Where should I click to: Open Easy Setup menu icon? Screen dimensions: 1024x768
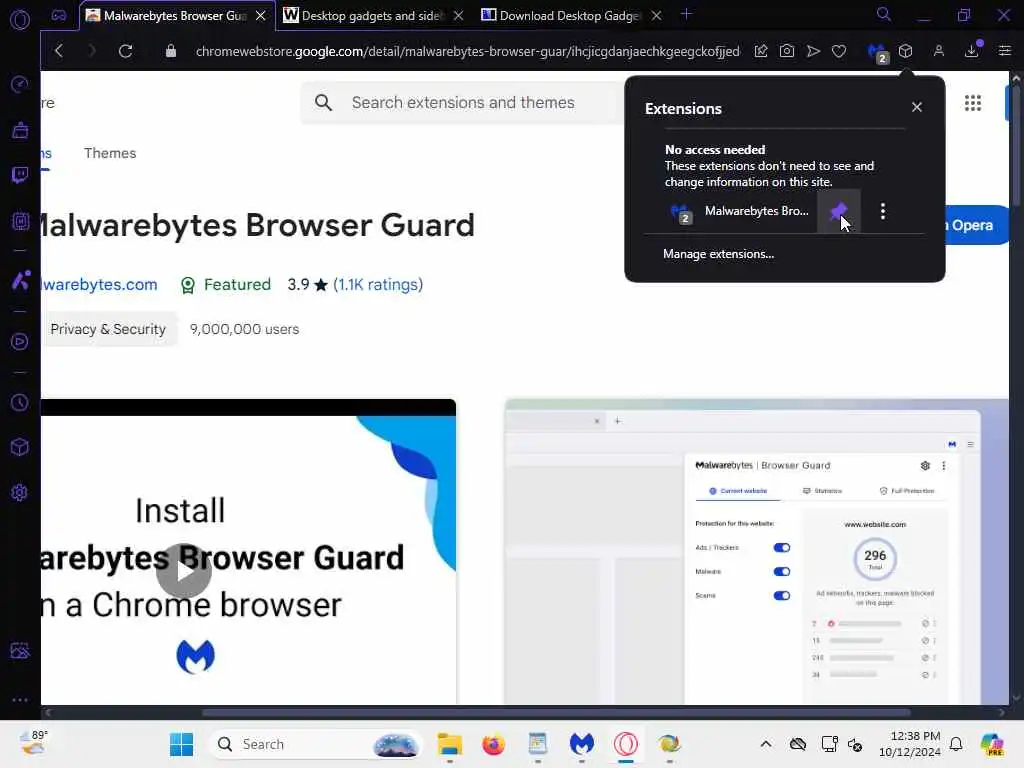click(x=1004, y=51)
